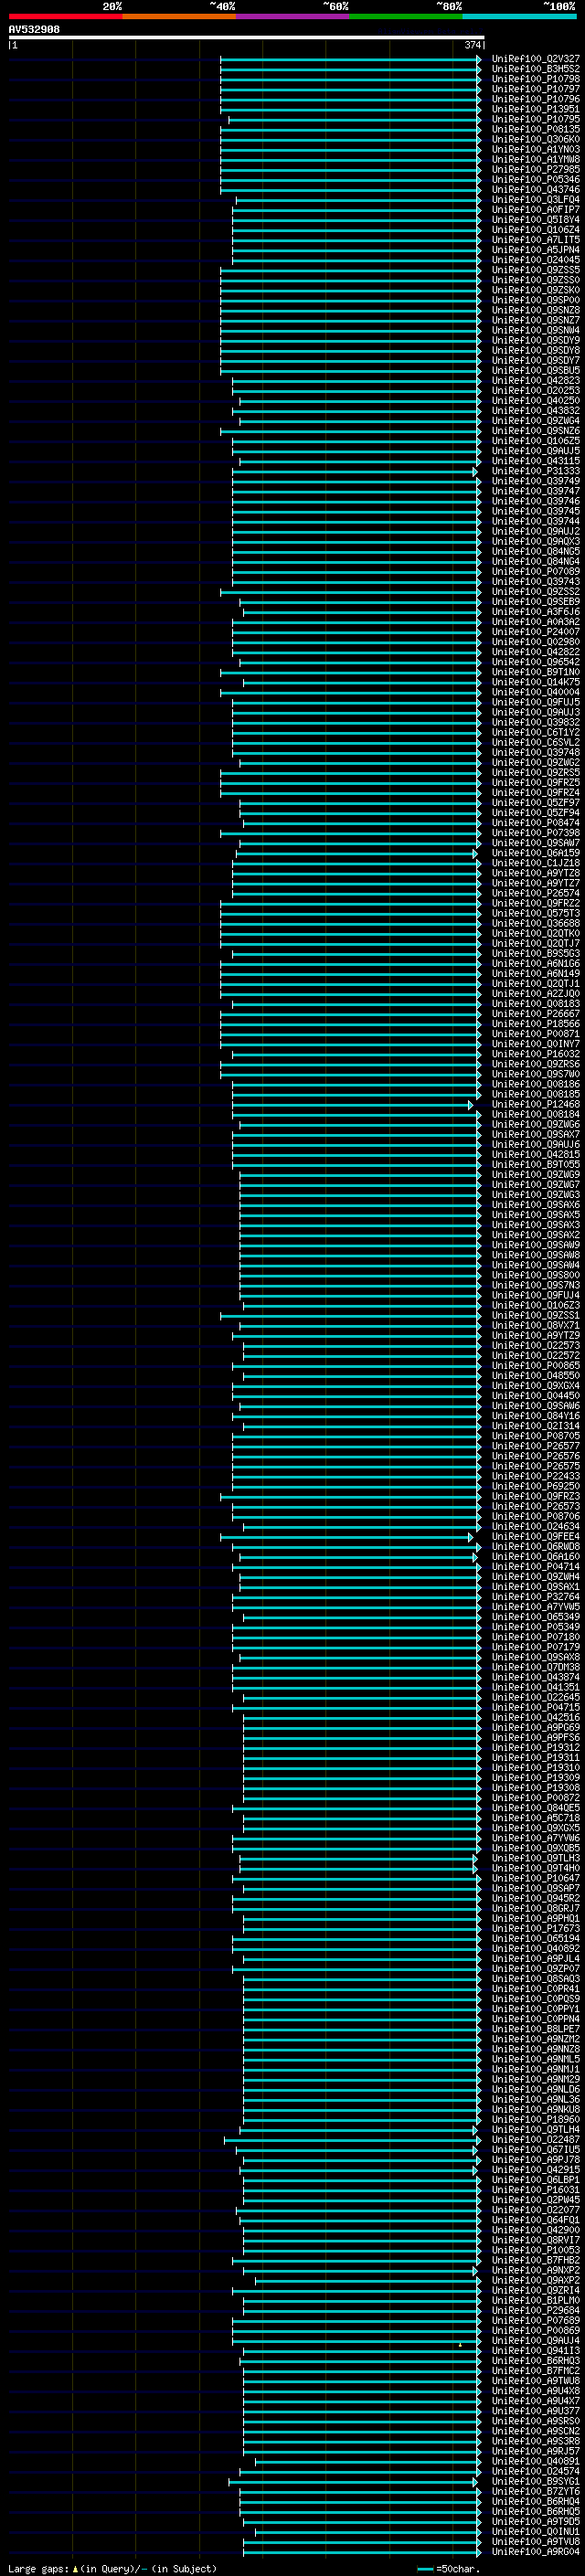The height and width of the screenshot is (2576, 585).
Task: Select hit UniRef100_P18566
Action: coord(535,1023)
